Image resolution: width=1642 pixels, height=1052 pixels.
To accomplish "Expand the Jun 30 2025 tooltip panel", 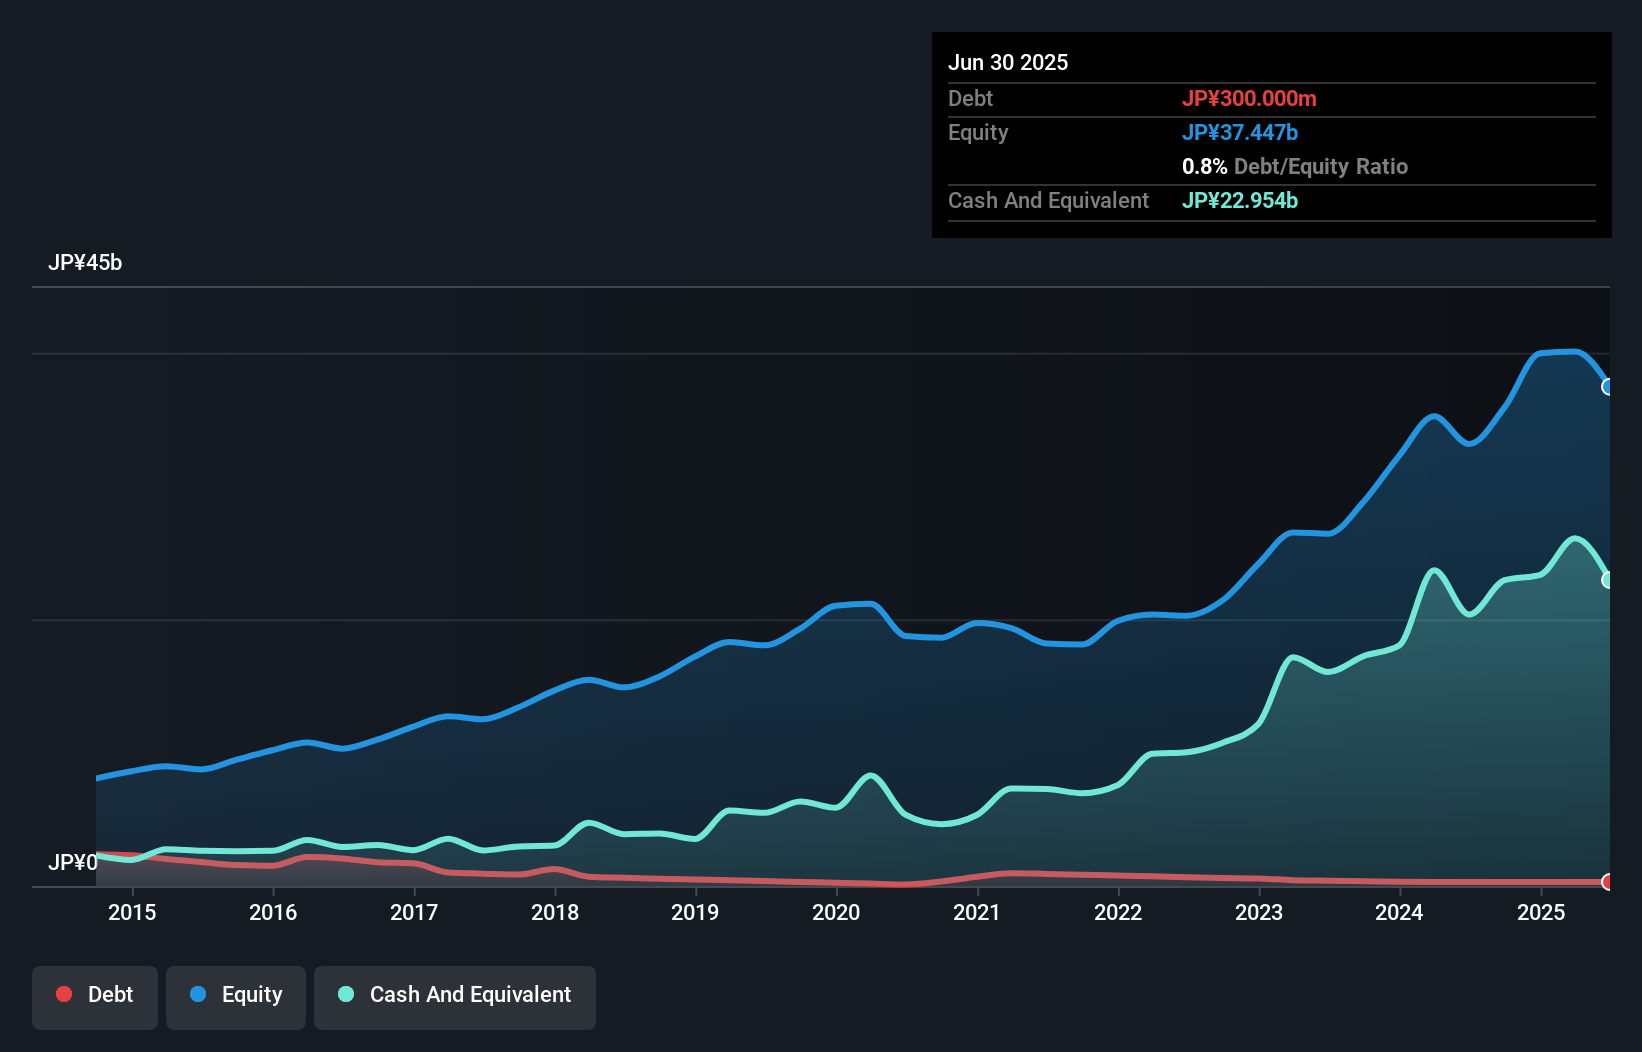I will click(1008, 62).
